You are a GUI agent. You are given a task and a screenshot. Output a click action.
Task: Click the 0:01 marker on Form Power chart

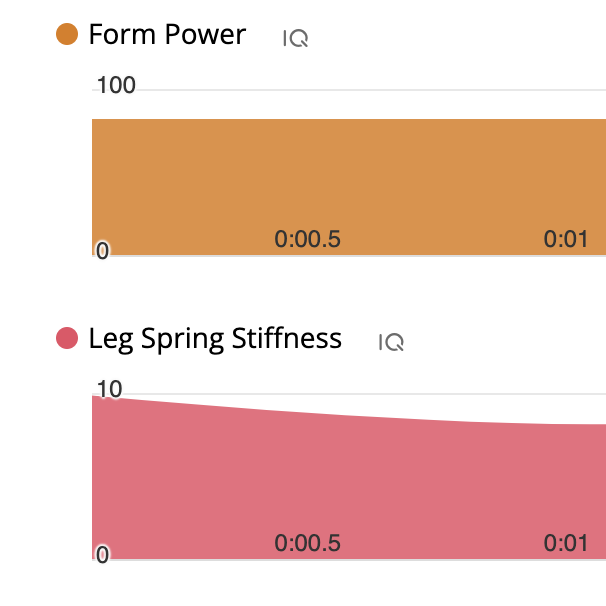click(x=566, y=239)
